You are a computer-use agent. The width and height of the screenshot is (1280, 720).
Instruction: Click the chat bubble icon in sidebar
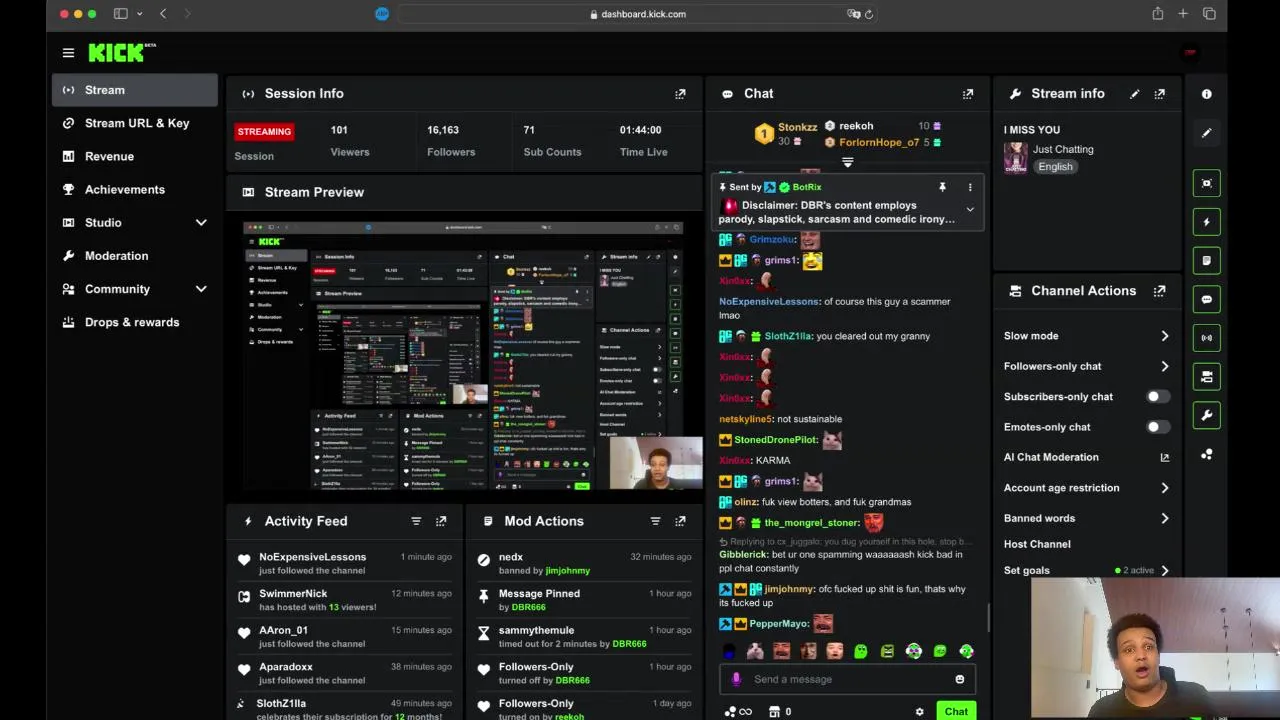1206,299
